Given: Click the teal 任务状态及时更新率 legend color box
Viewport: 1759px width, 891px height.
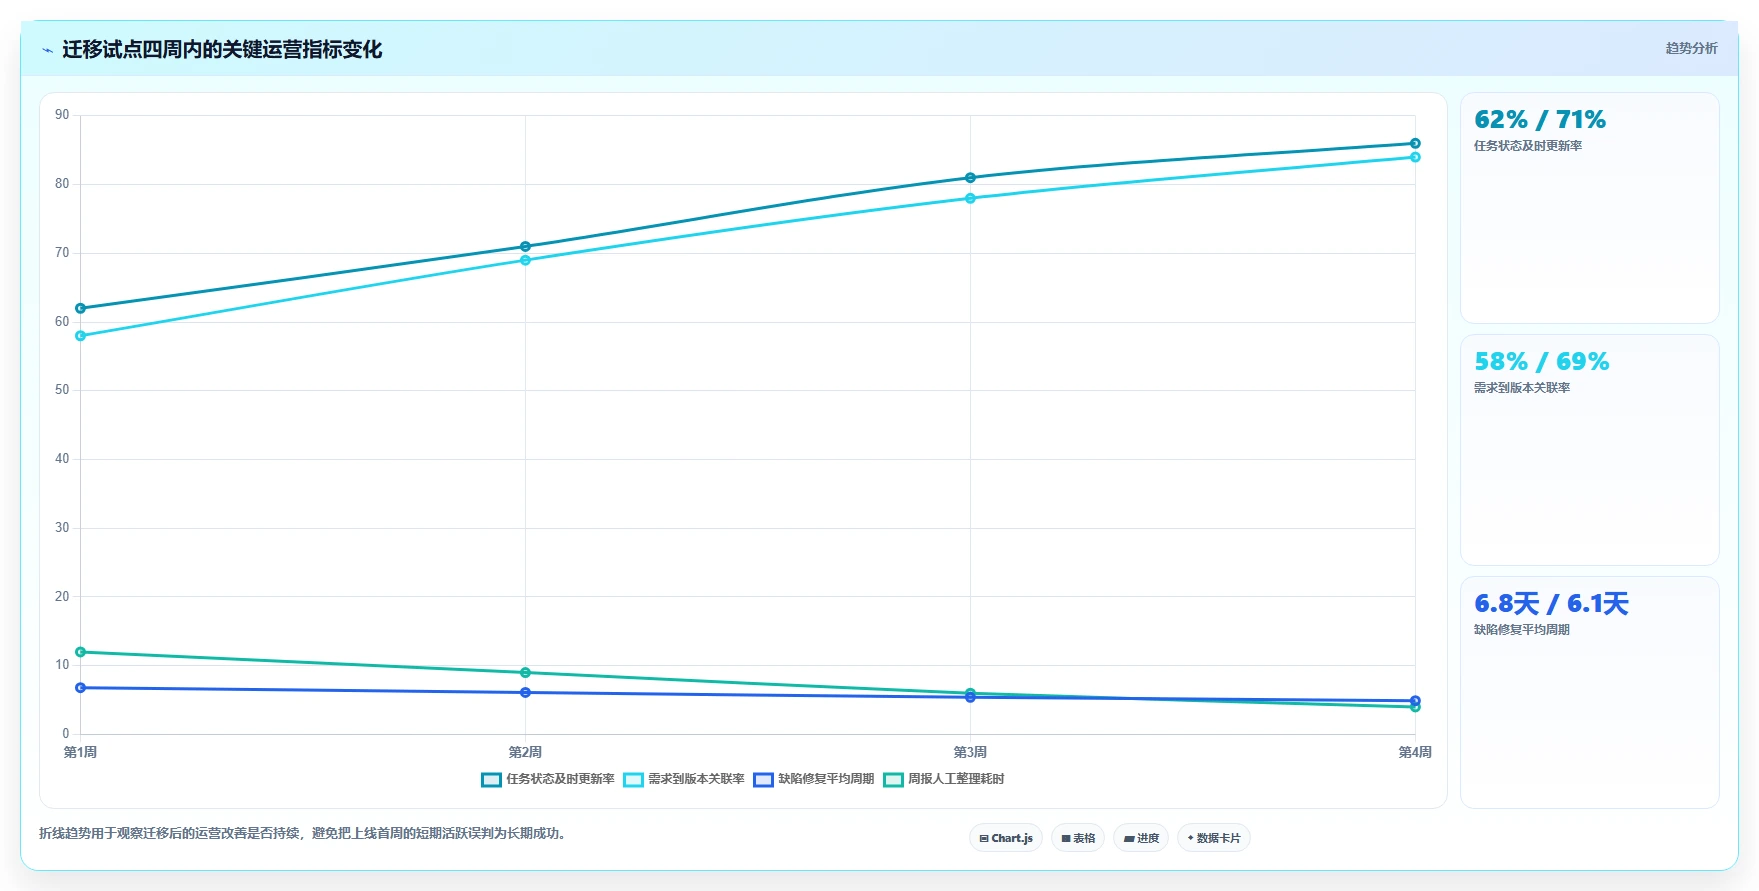Looking at the screenshot, I should point(491,780).
